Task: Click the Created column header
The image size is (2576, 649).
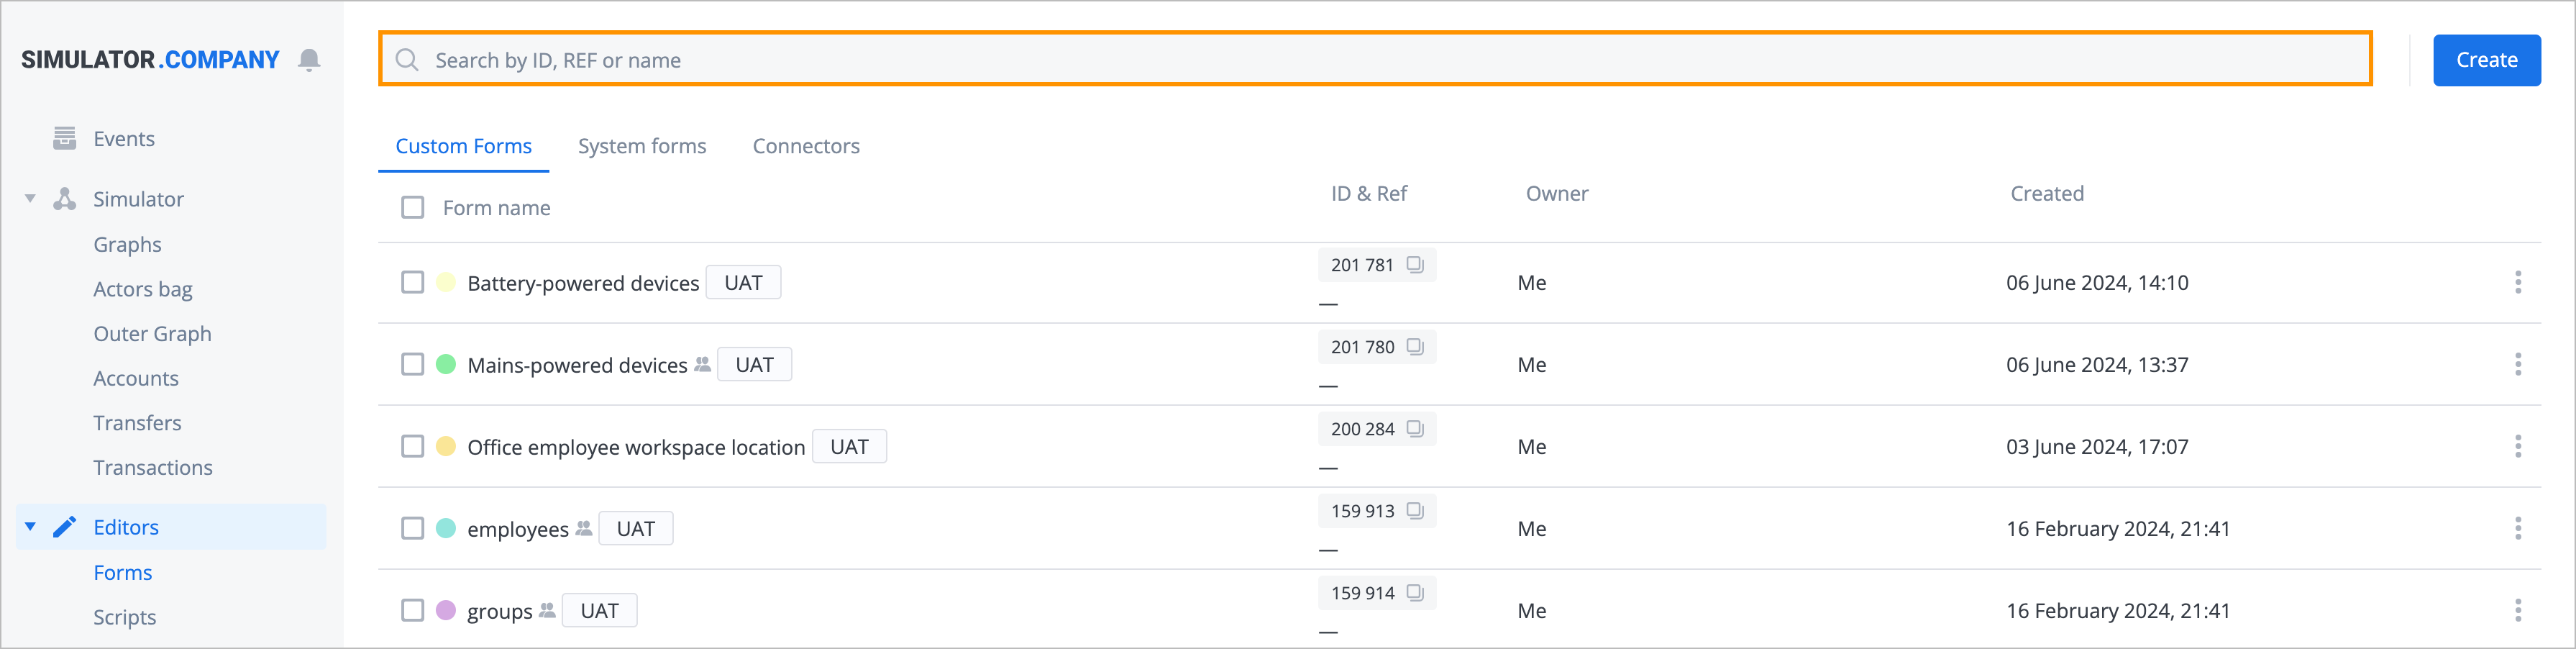Action: pyautogui.click(x=2047, y=194)
